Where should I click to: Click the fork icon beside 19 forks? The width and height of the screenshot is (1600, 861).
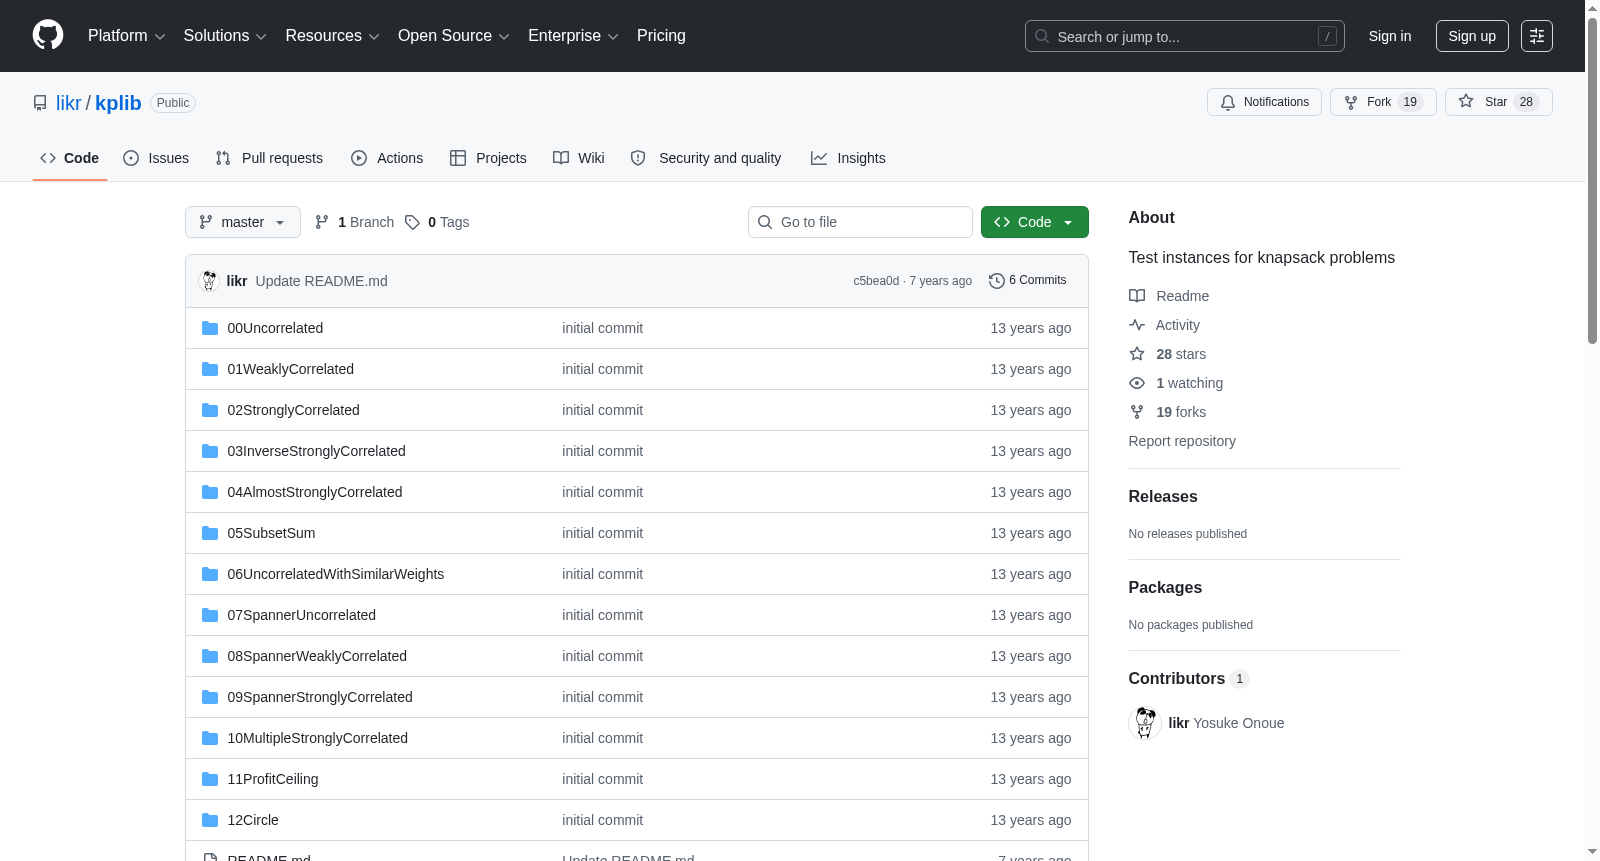click(1137, 412)
